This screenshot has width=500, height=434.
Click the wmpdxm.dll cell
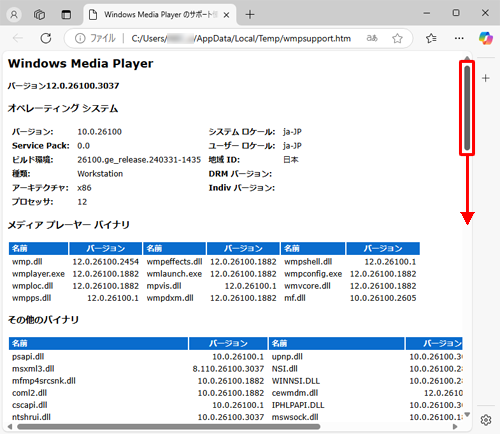tap(170, 298)
